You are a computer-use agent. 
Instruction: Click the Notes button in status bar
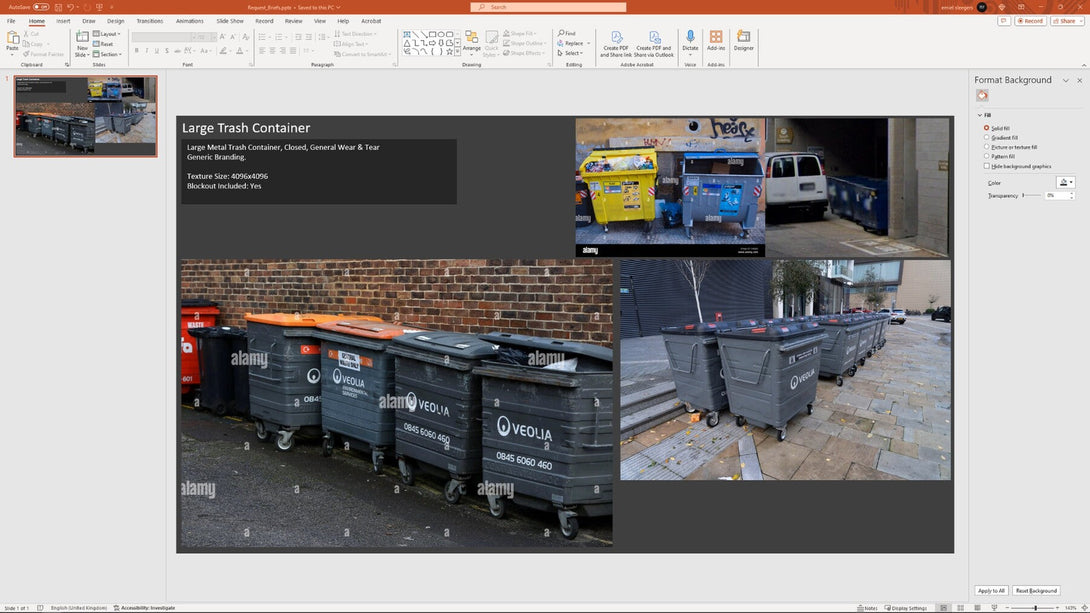(x=868, y=608)
